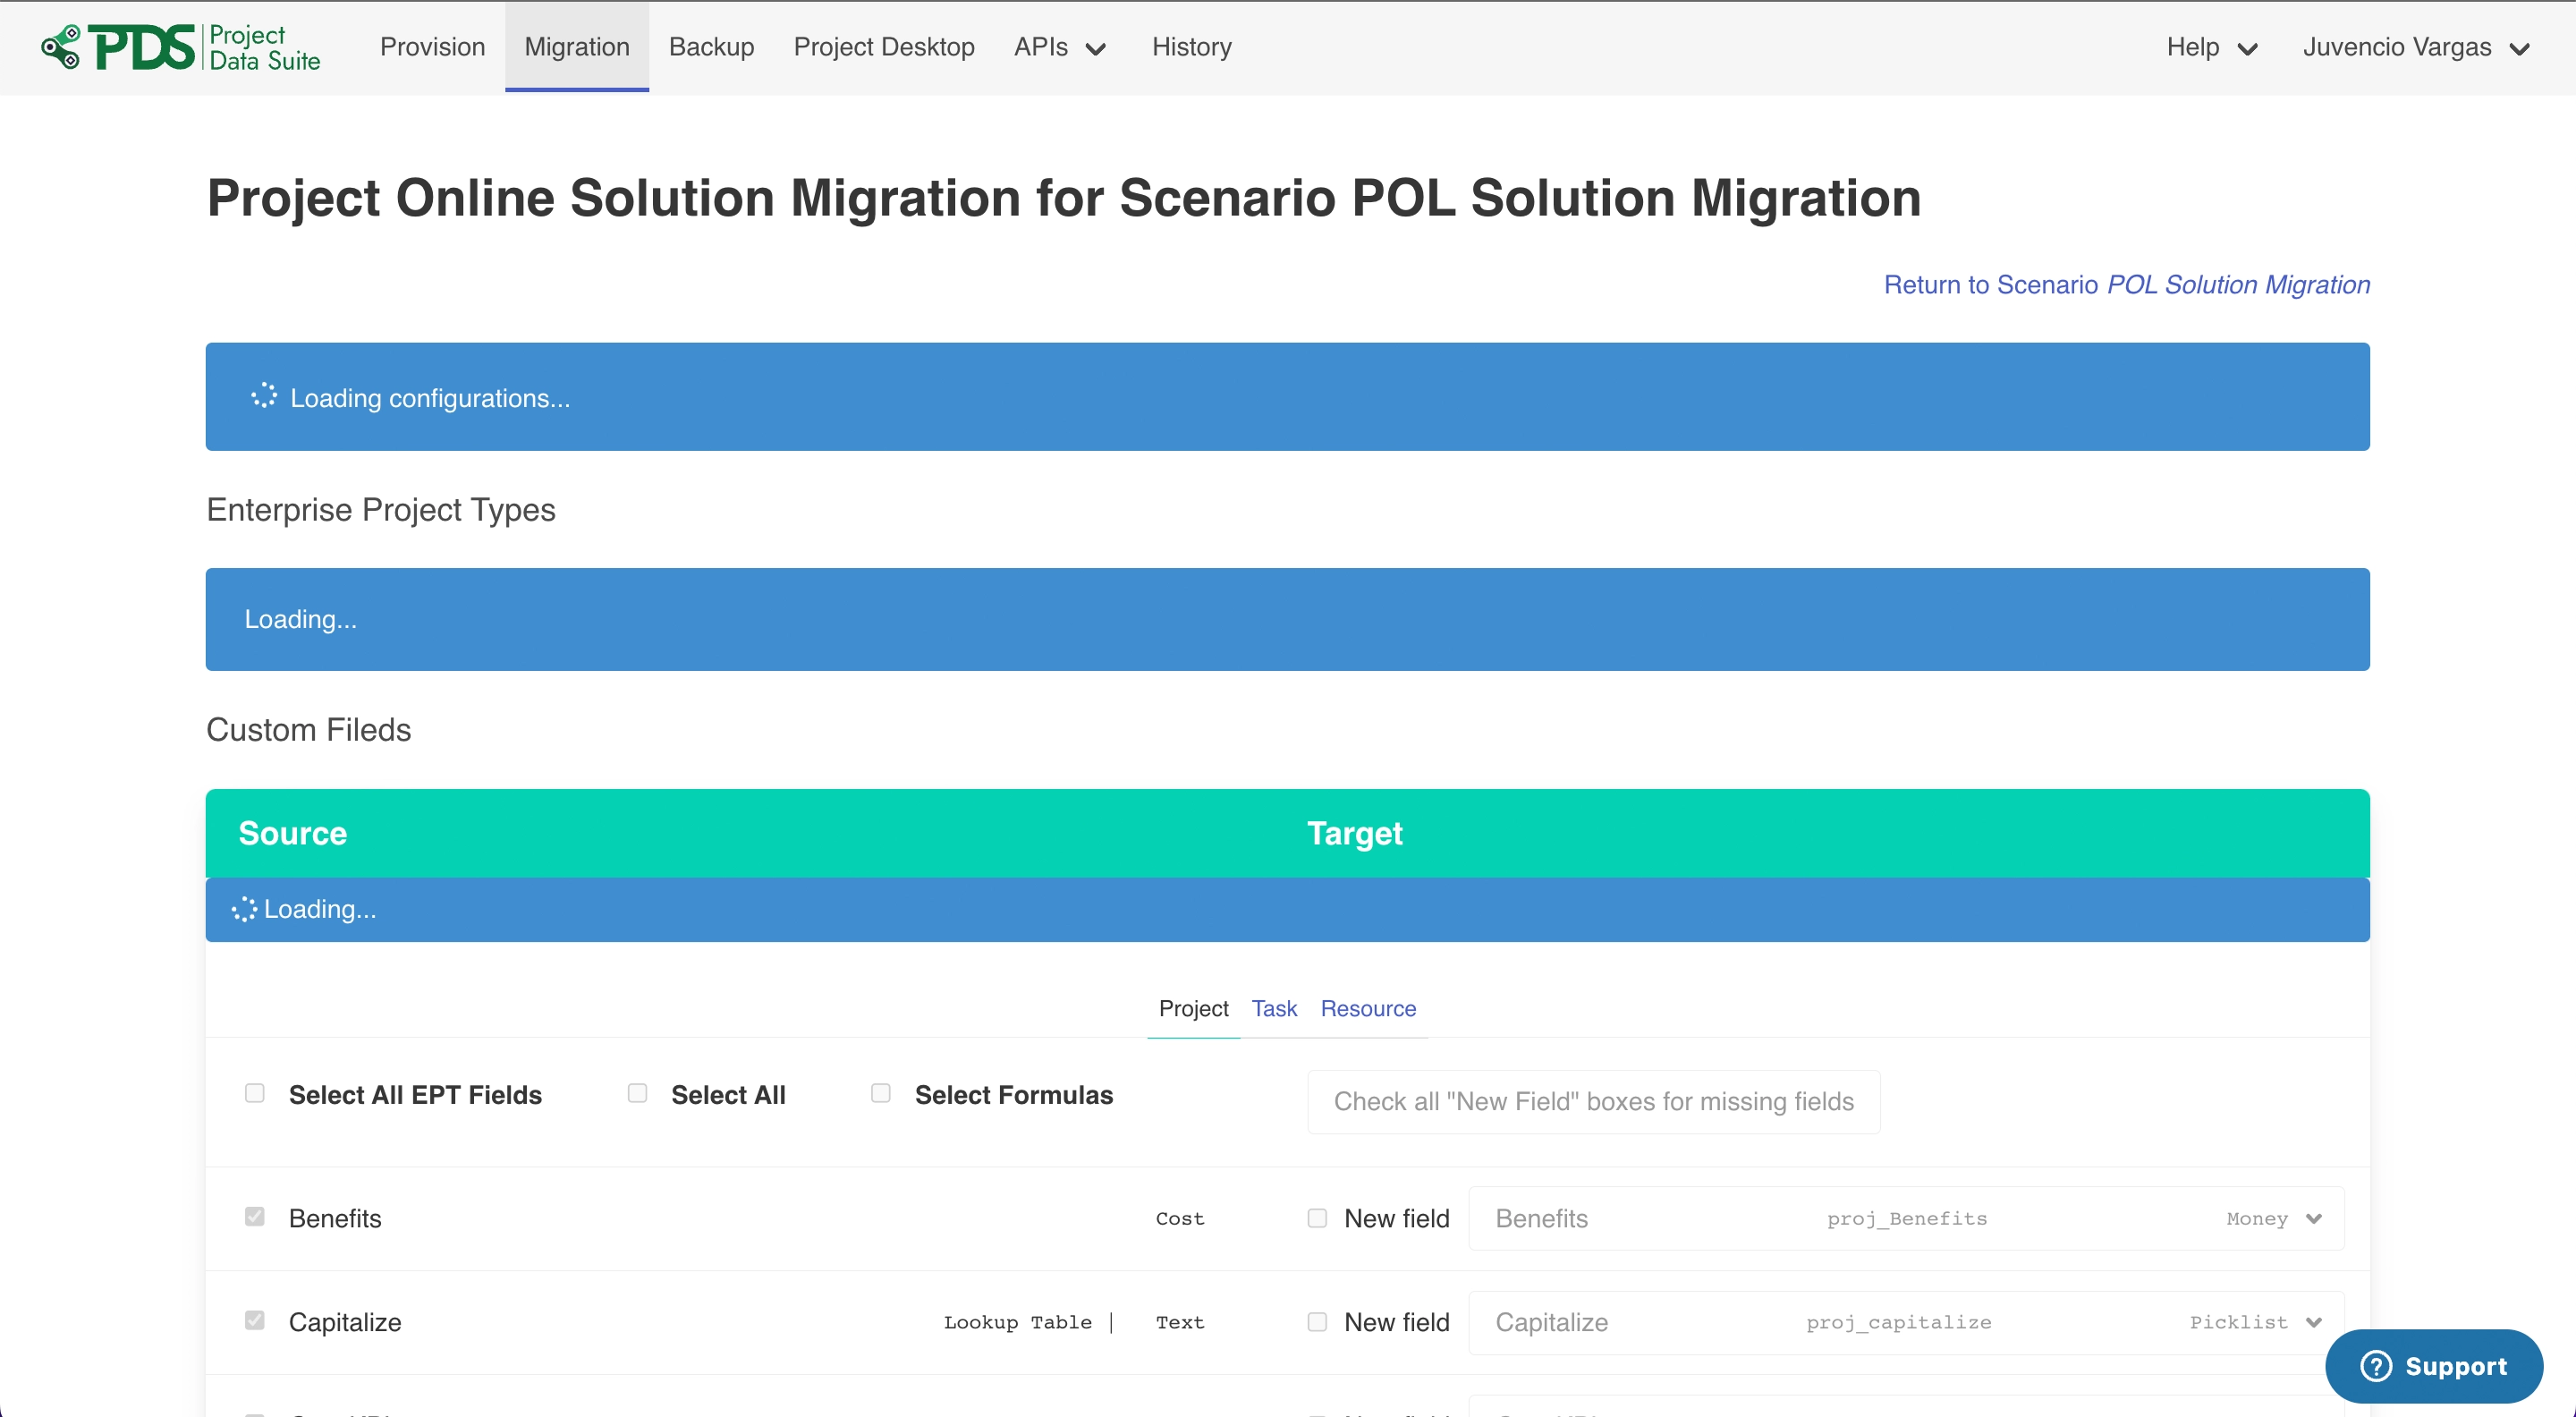Click the PDS Project Data Suite logo
Viewport: 2576px width, 1417px height.
[x=181, y=47]
